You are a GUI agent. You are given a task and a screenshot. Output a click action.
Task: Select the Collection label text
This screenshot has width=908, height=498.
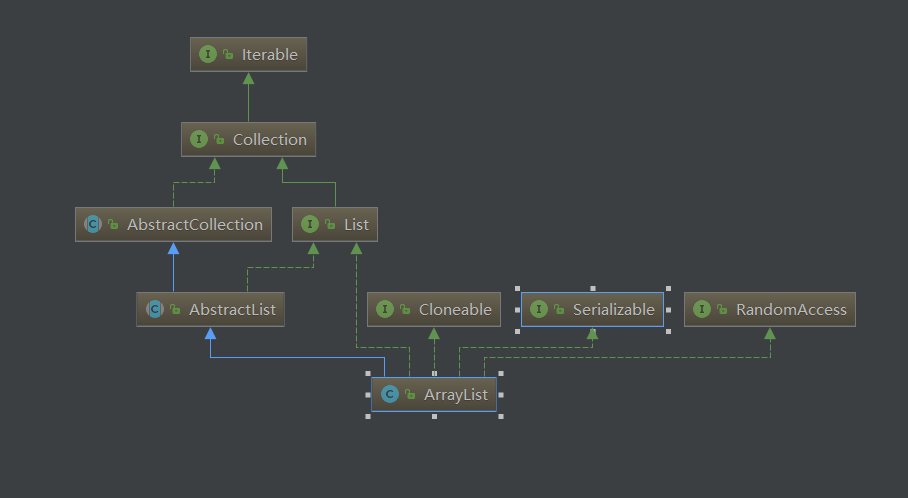coord(269,140)
